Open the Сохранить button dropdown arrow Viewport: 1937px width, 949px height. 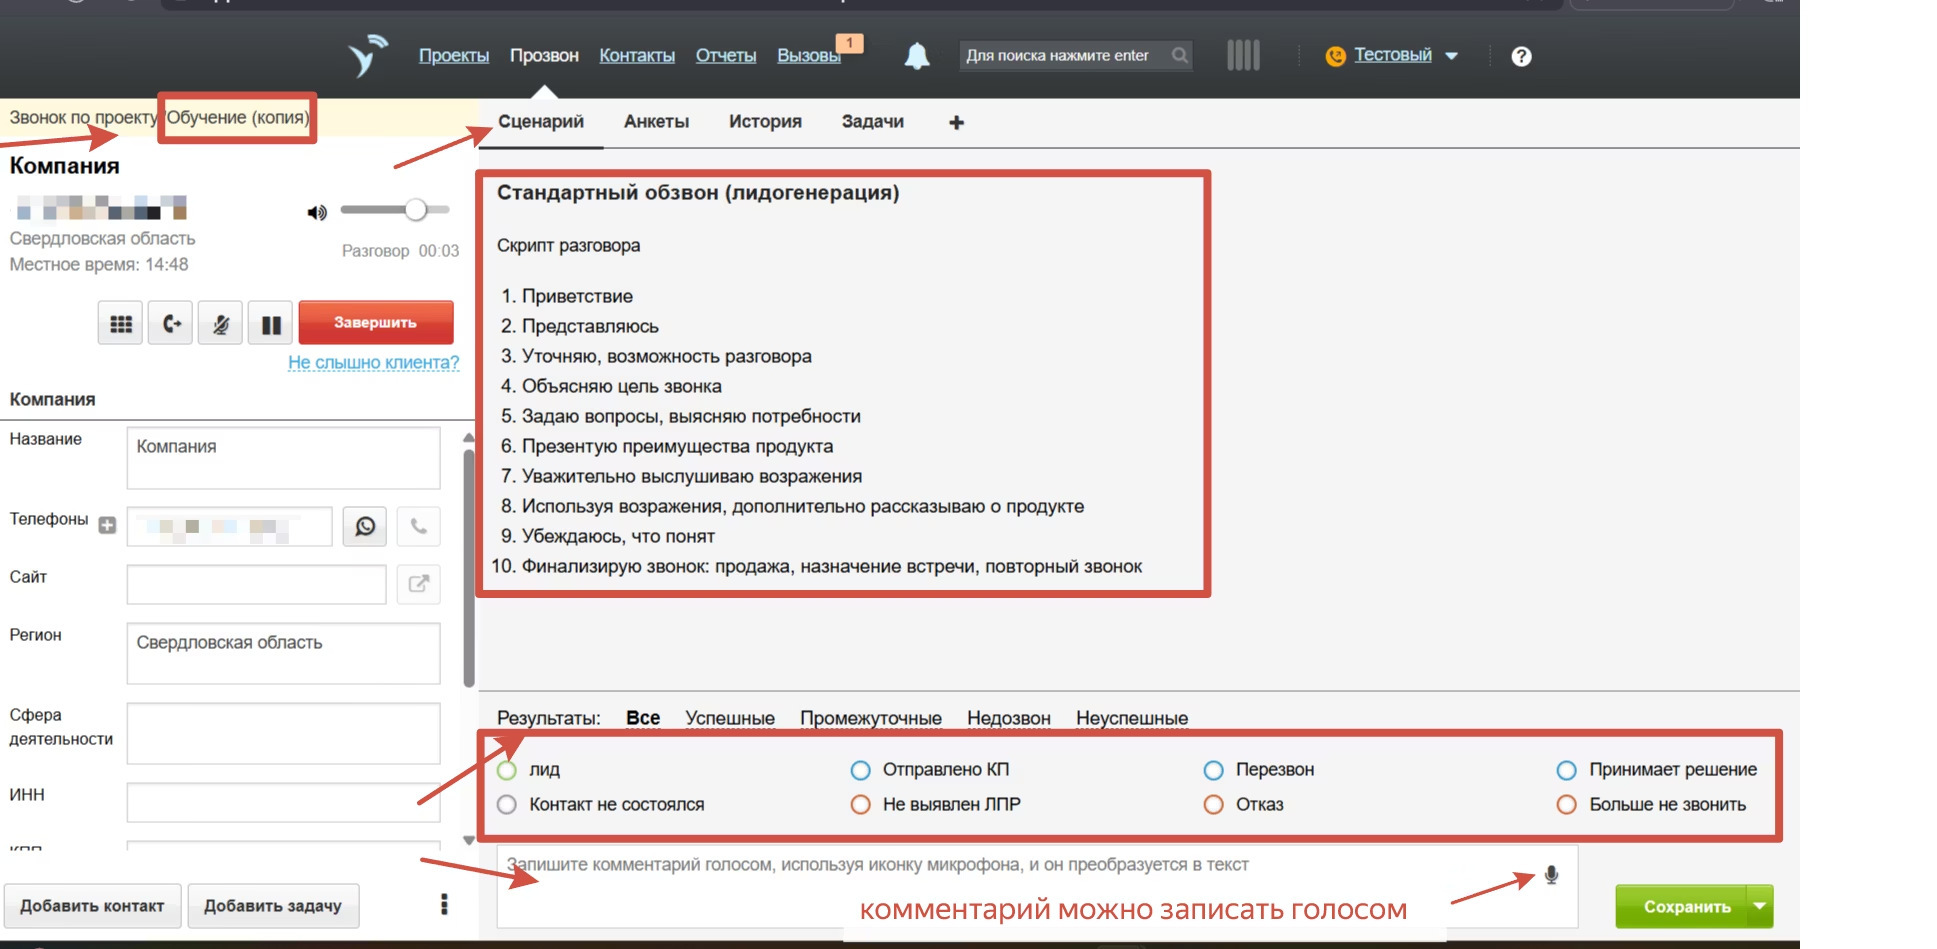coord(1760,906)
